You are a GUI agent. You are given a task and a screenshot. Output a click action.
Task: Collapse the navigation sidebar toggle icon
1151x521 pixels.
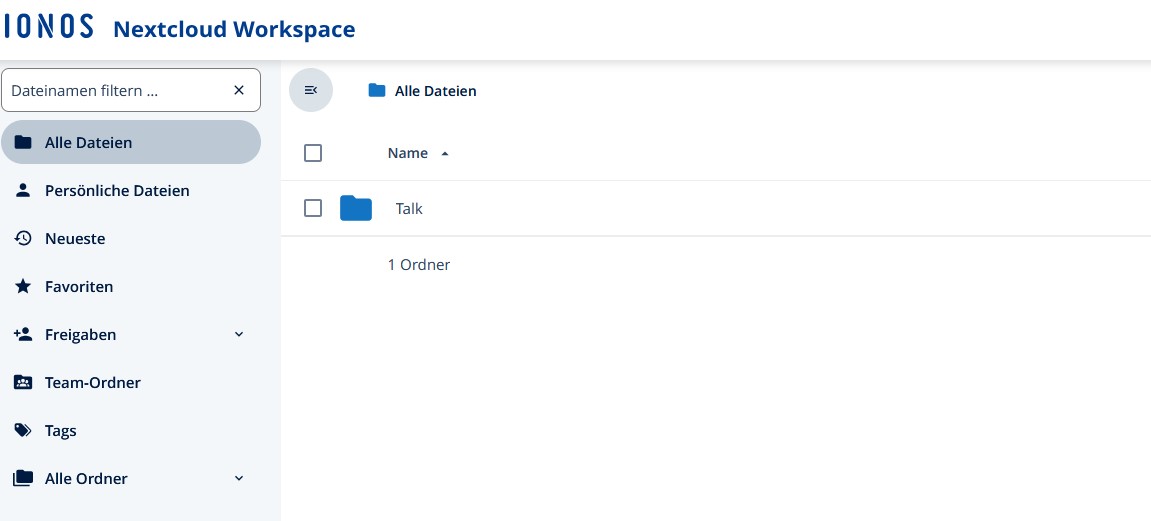pos(311,90)
